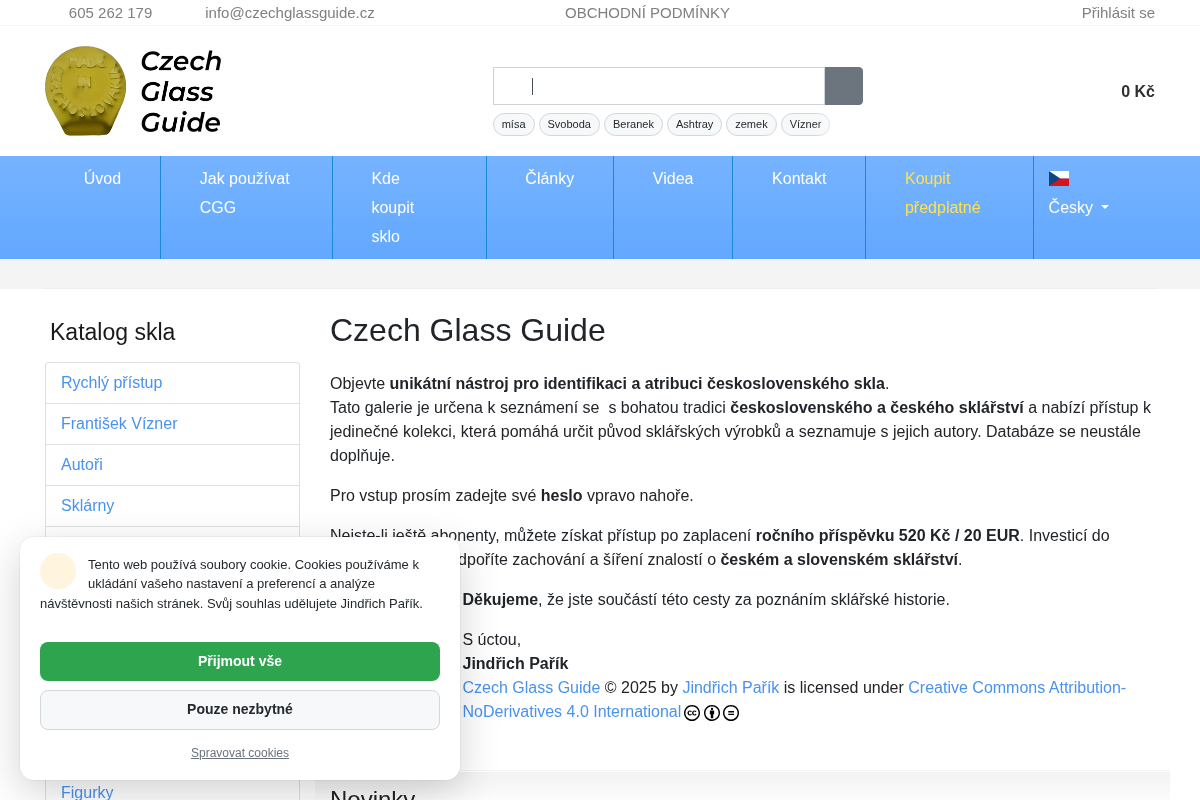The width and height of the screenshot is (1200, 800).
Task: Click the cookie icon in consent popup
Action: point(58,571)
